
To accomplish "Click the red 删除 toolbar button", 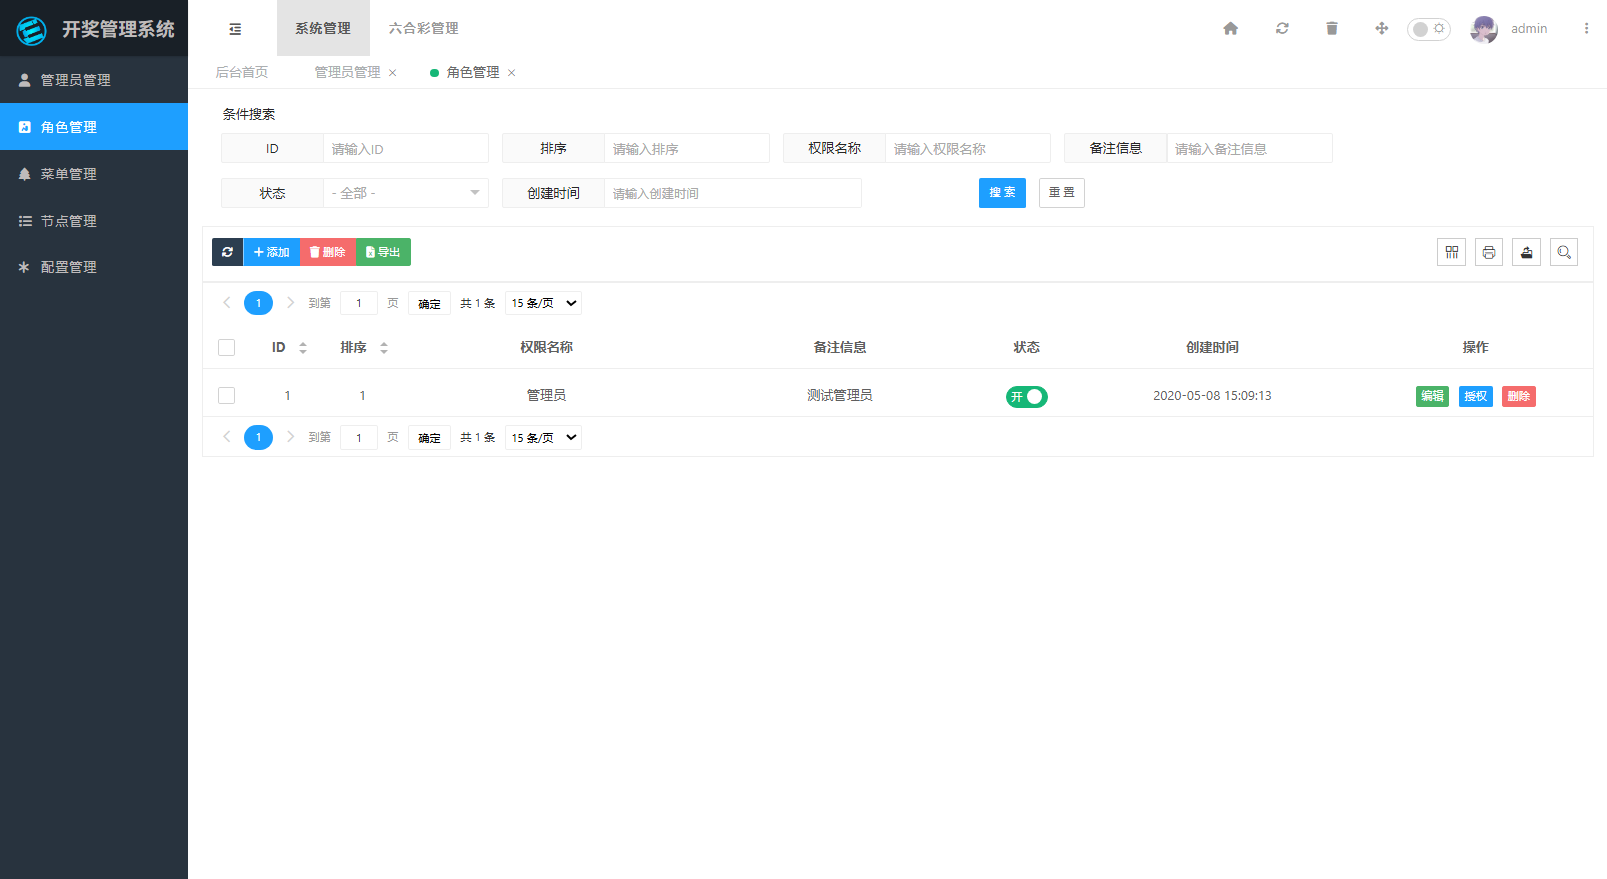I will pos(328,252).
